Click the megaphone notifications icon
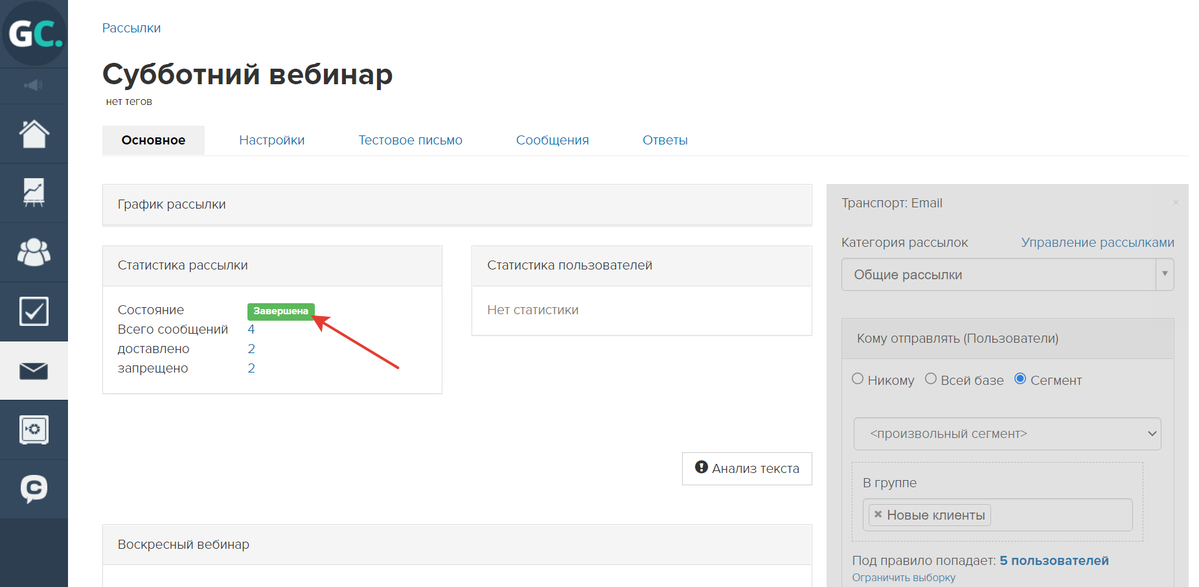This screenshot has width=1199, height=587. (x=34, y=85)
